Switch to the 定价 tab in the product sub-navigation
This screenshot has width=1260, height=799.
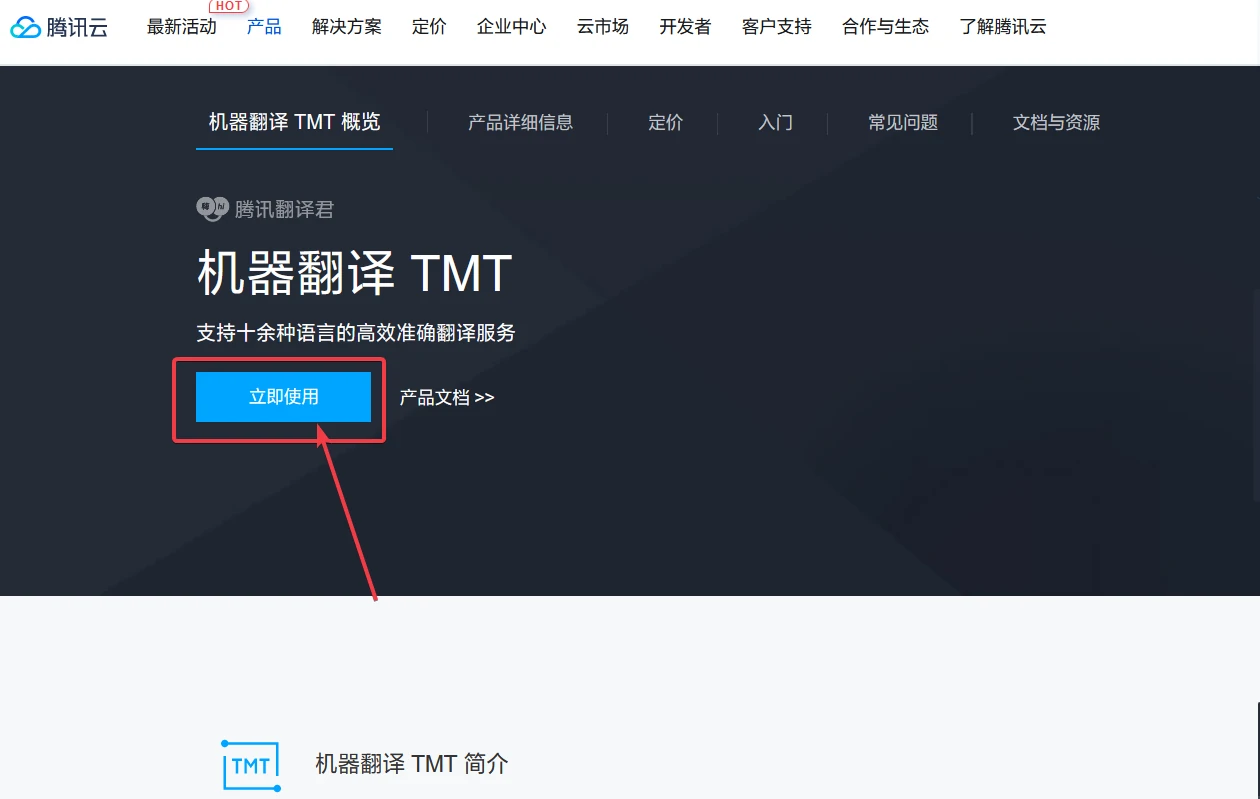[665, 122]
